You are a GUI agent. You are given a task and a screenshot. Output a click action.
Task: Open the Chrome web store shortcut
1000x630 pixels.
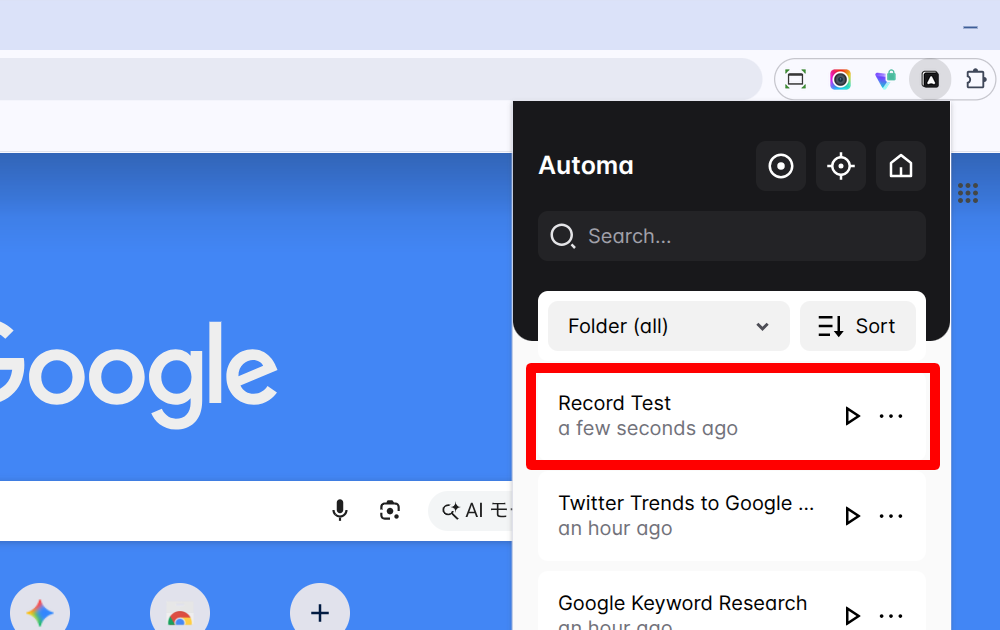(180, 611)
